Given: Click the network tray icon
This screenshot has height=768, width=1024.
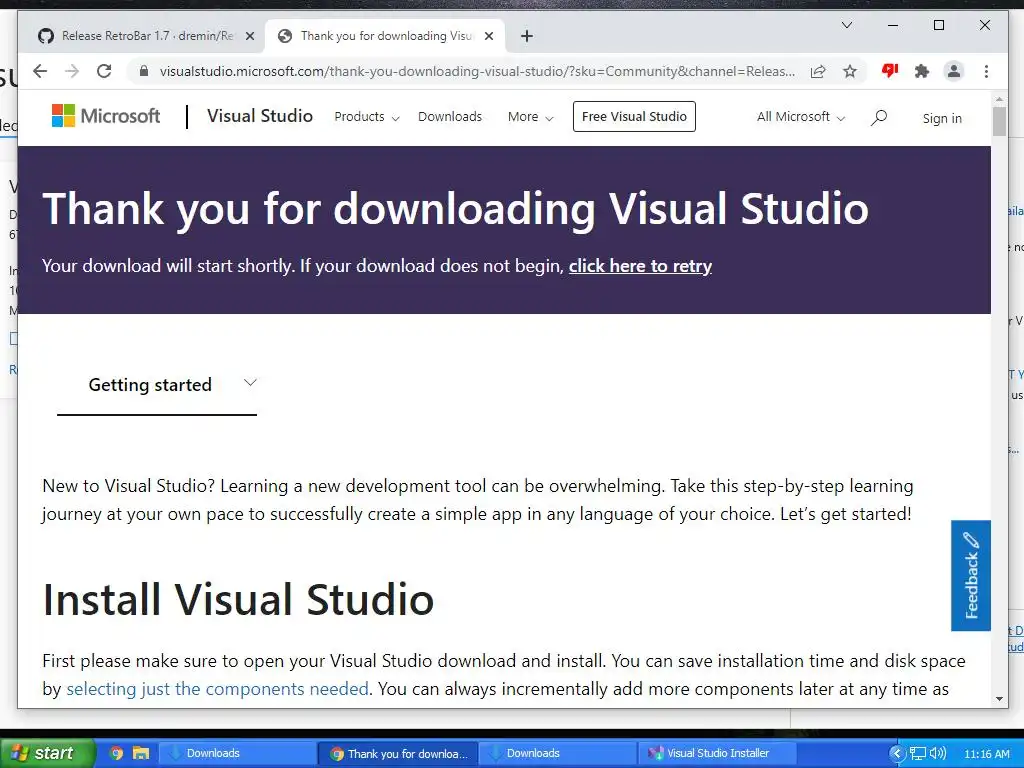Looking at the screenshot, I should tap(918, 754).
